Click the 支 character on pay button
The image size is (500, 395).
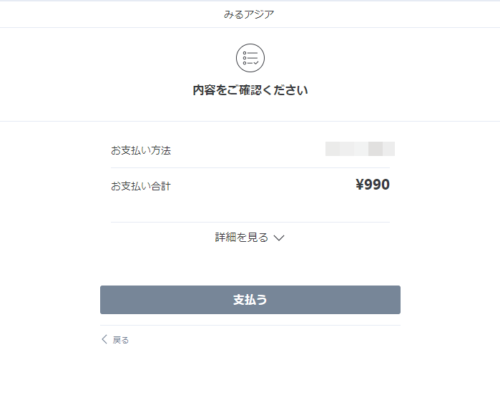pos(239,300)
